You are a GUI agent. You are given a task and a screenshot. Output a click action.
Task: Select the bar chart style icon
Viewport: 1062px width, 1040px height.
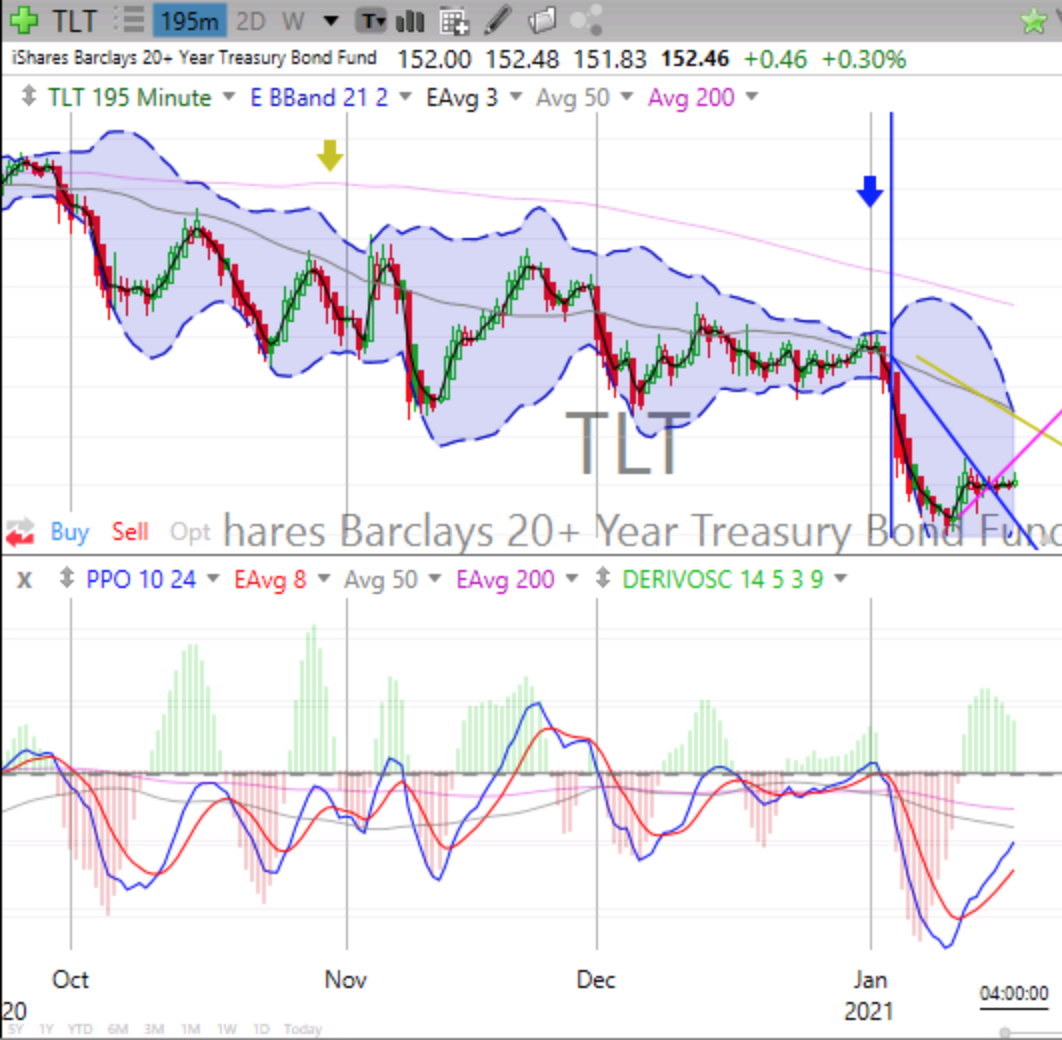coord(410,20)
